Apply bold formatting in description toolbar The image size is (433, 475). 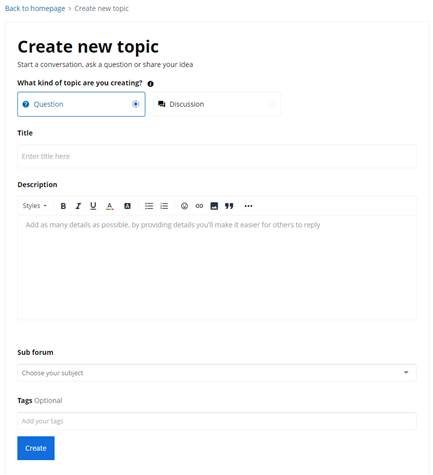coord(63,206)
